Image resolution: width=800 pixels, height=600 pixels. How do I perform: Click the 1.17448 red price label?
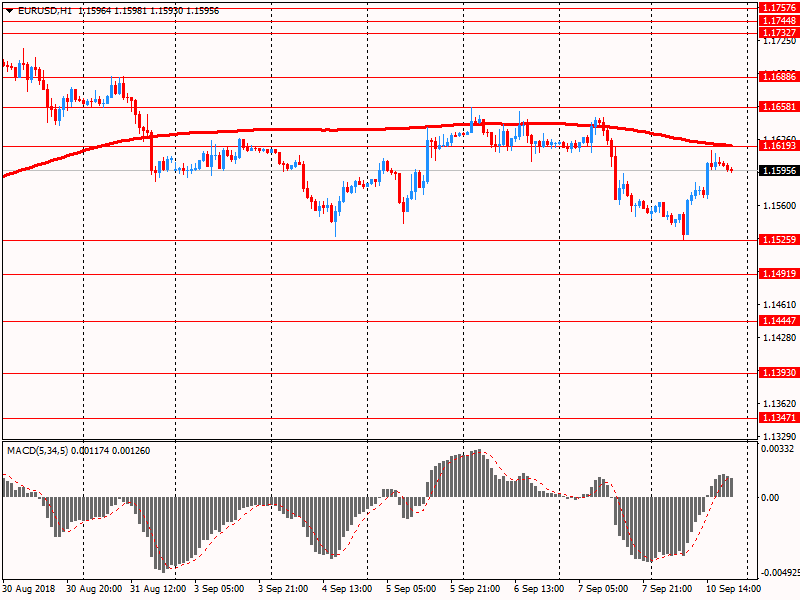point(778,20)
